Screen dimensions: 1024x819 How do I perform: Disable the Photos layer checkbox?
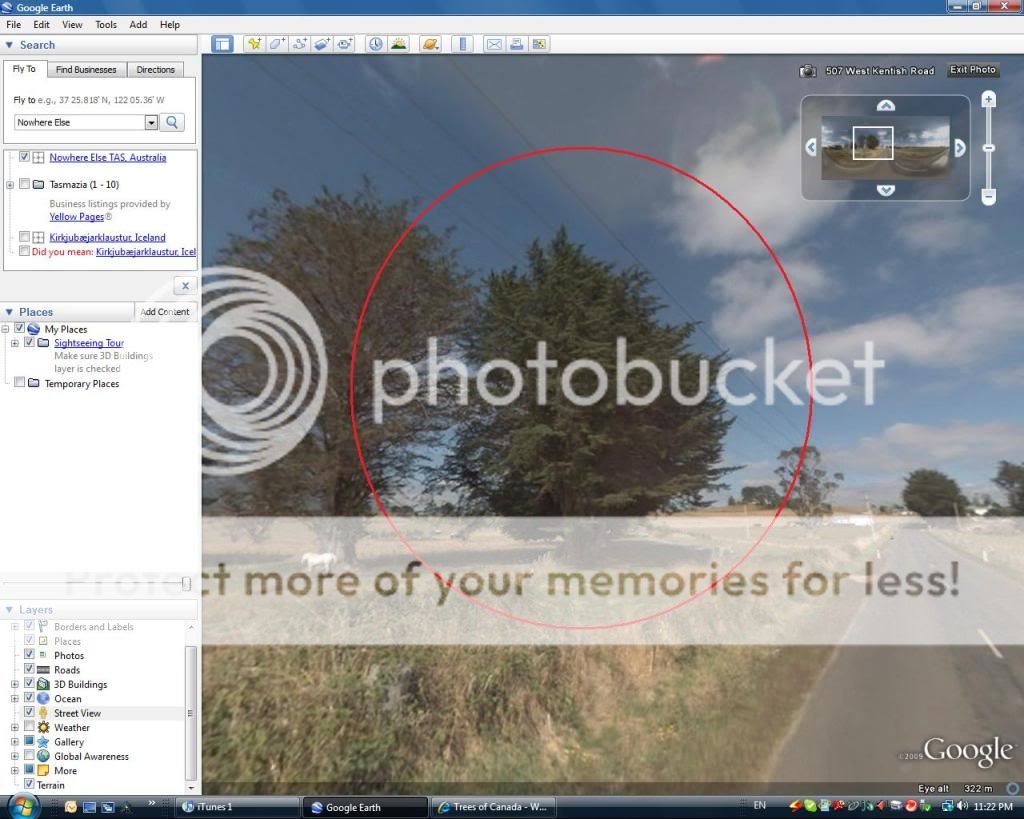coord(29,654)
